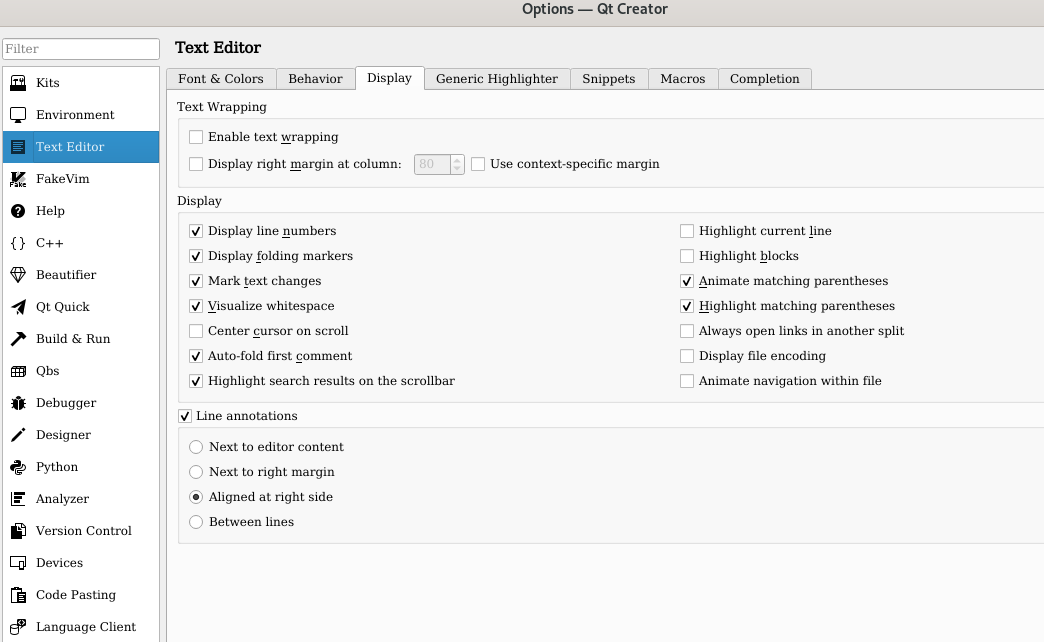Open the Kits settings icon
1044x642 pixels.
point(18,83)
